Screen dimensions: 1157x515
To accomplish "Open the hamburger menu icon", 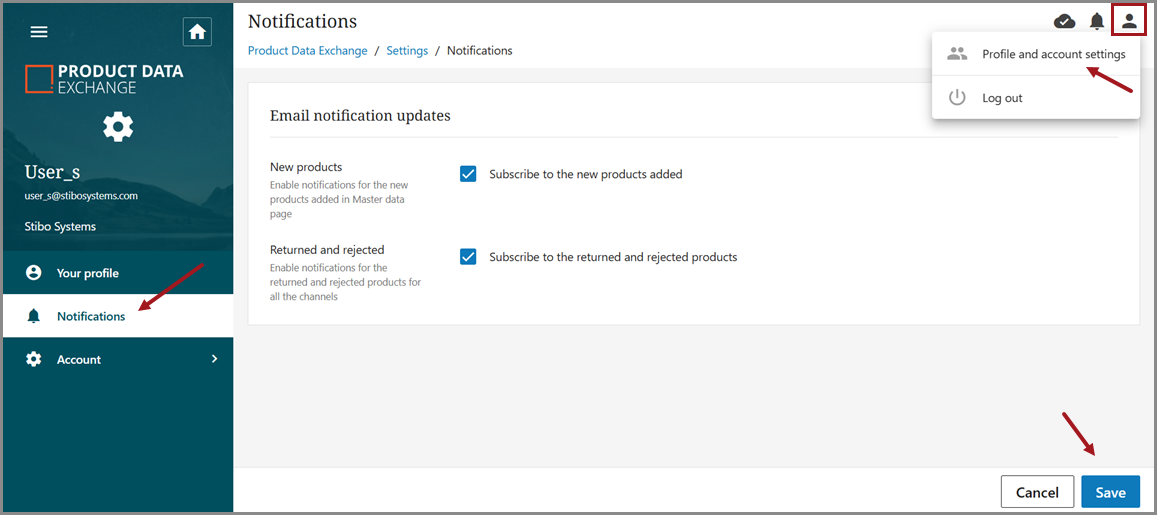I will click(x=39, y=32).
